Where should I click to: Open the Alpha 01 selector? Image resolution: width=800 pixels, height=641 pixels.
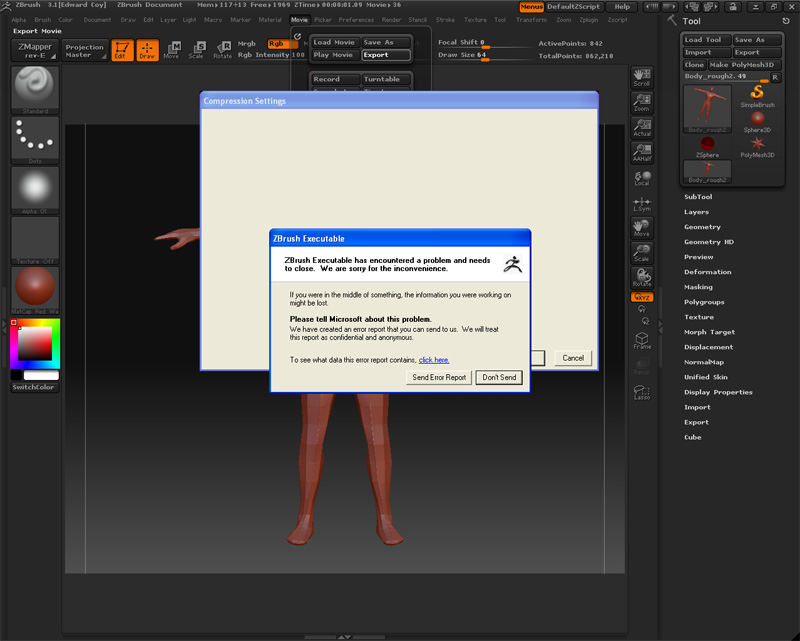click(x=35, y=190)
